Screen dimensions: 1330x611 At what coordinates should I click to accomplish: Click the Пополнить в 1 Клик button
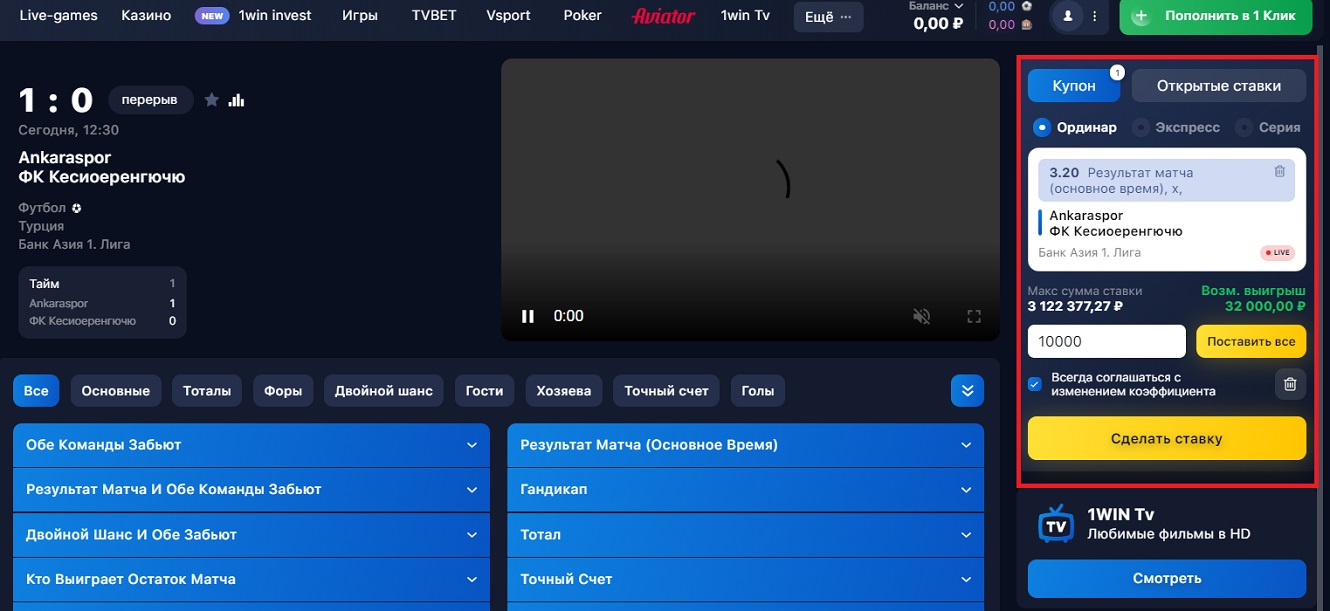click(1215, 17)
